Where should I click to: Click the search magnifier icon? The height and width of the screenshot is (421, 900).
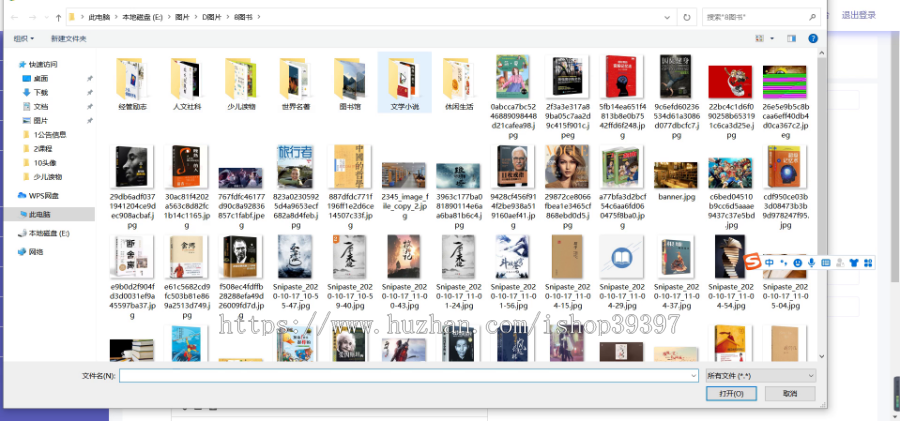pyautogui.click(x=812, y=17)
